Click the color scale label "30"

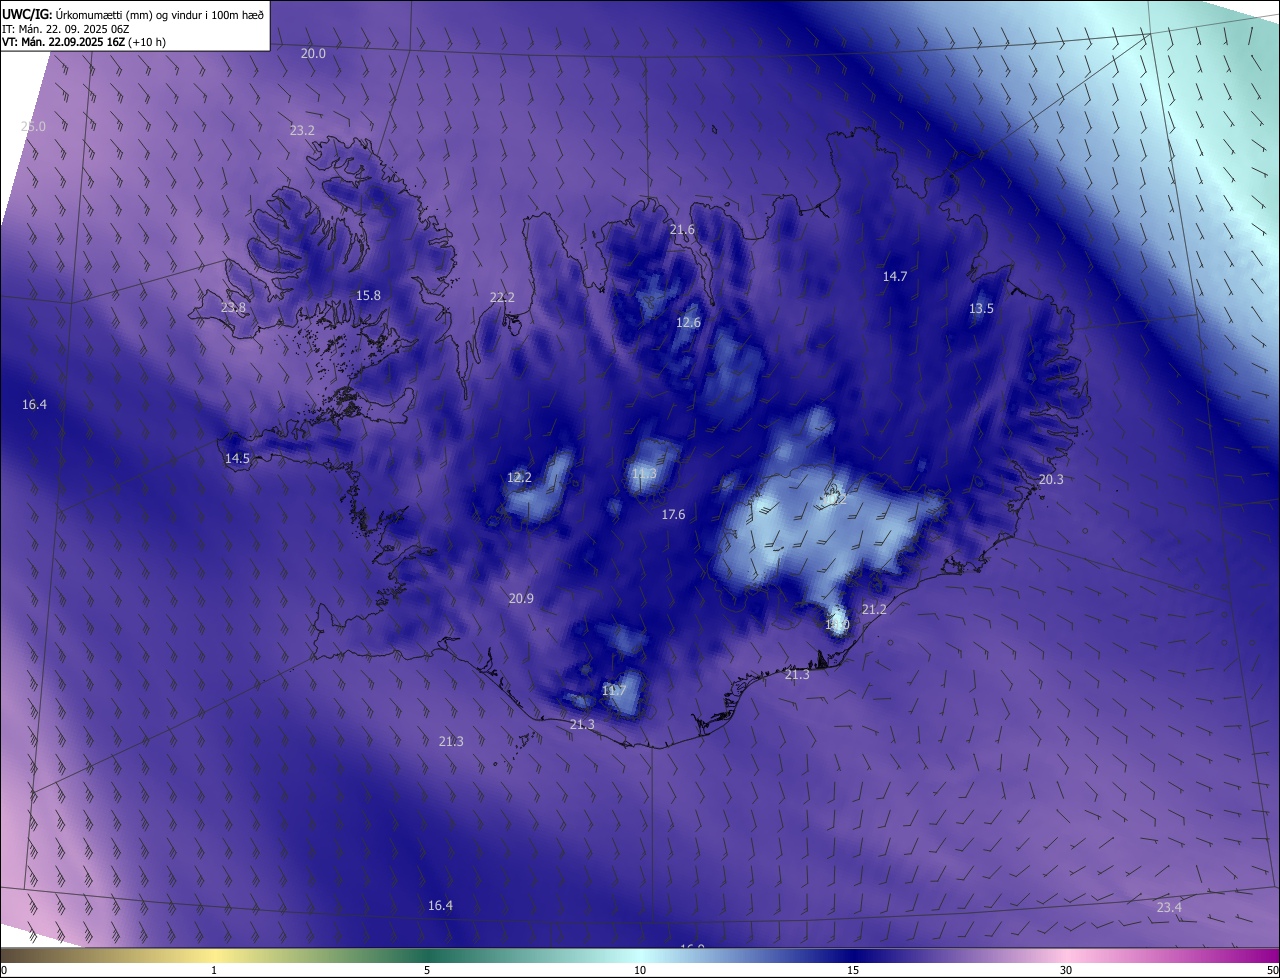[x=1066, y=970]
